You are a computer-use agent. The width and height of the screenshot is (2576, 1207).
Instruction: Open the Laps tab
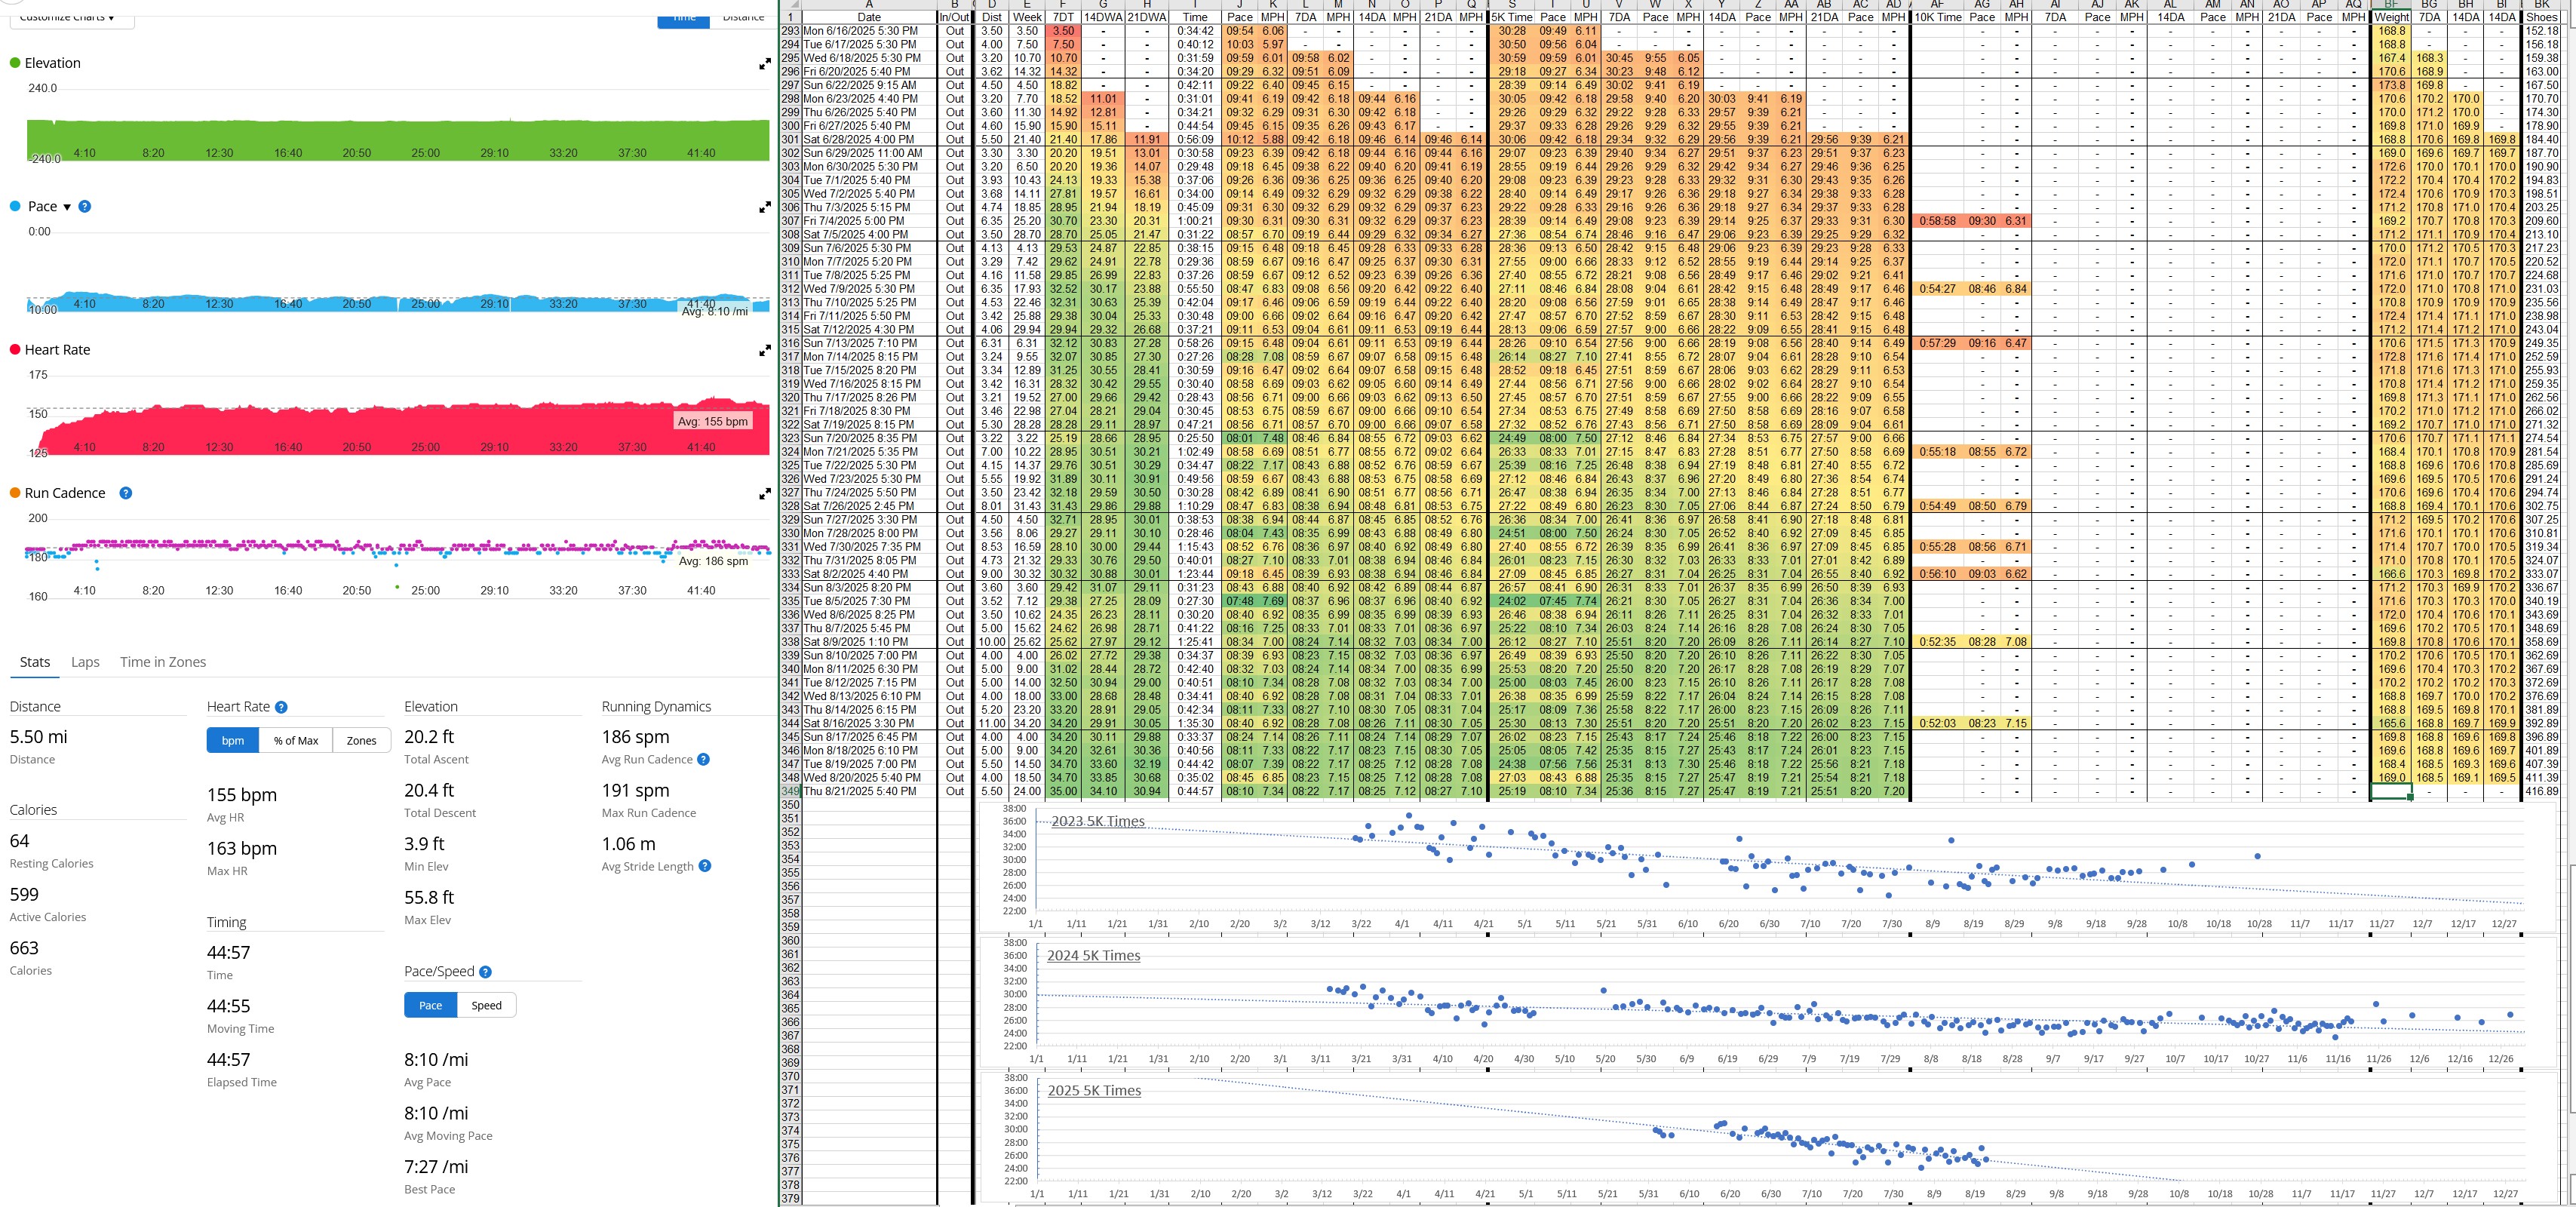pos(85,662)
